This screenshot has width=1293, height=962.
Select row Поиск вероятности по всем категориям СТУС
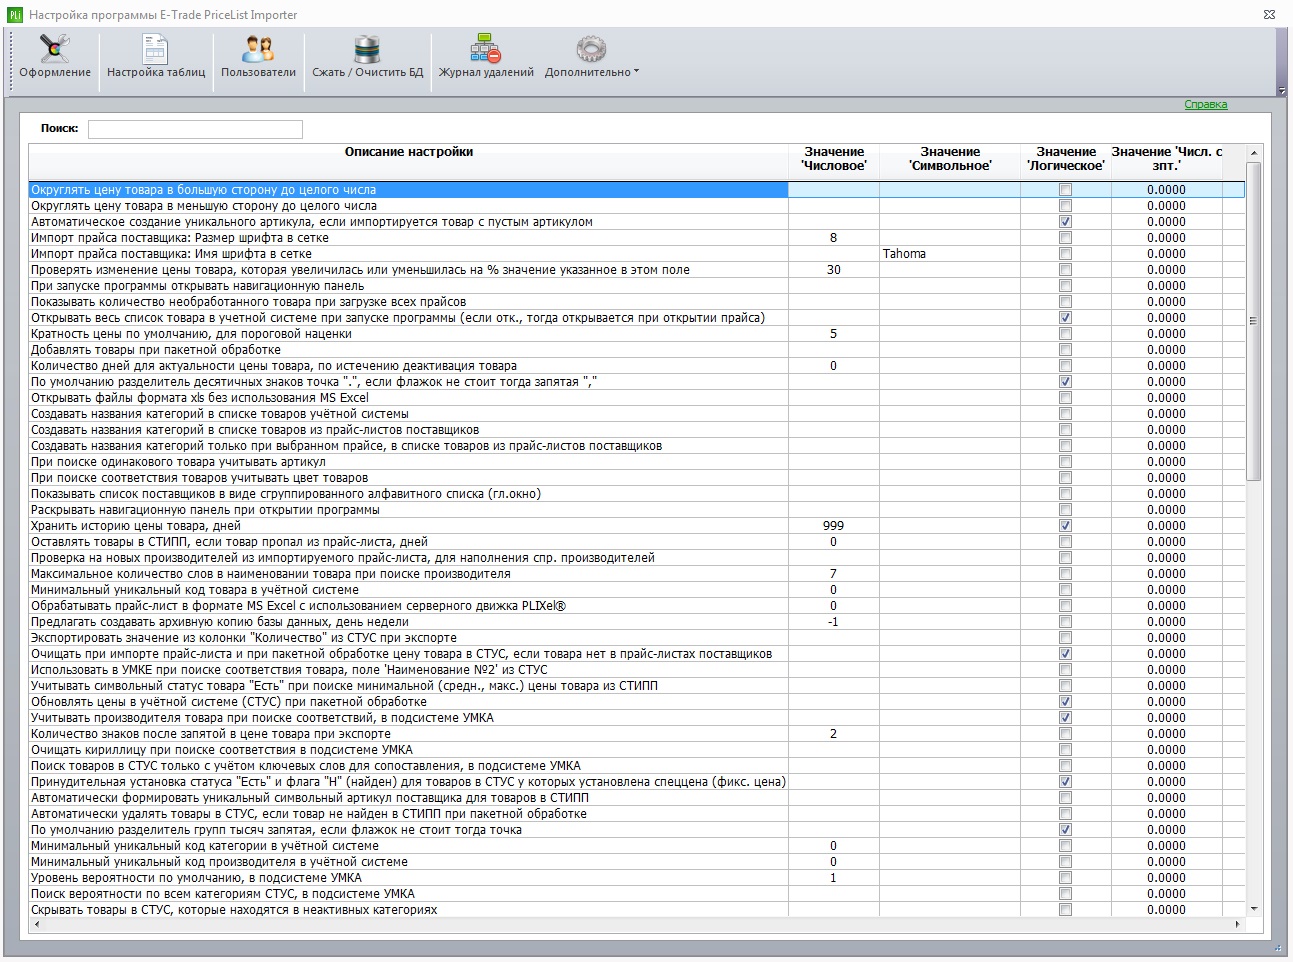pyautogui.click(x=408, y=894)
